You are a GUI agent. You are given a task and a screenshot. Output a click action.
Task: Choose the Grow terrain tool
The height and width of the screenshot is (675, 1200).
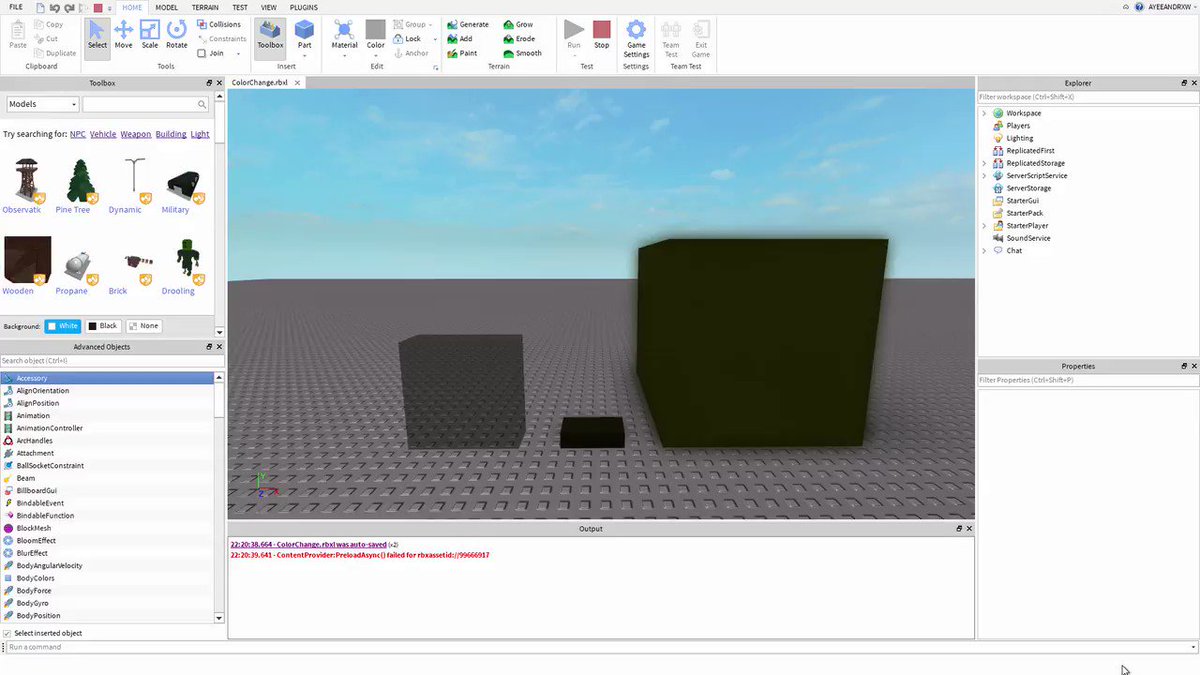[x=518, y=24]
